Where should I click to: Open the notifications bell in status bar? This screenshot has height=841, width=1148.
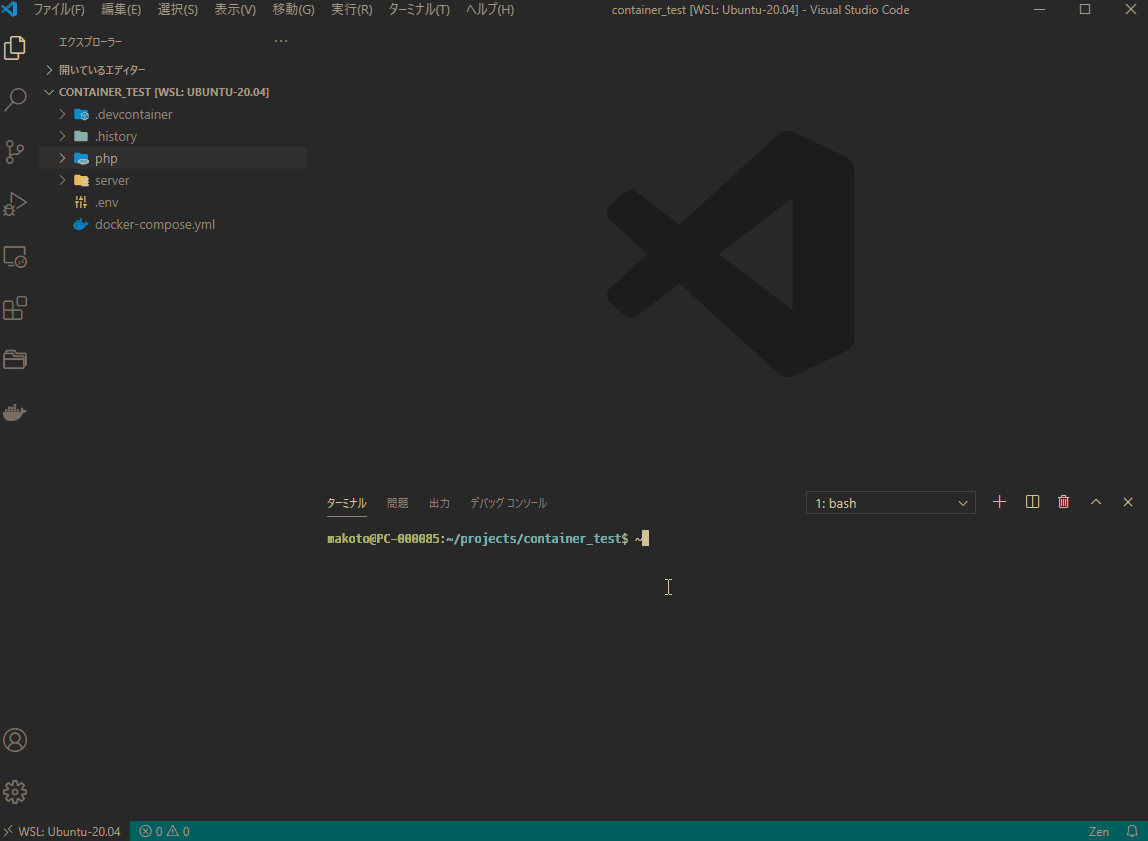click(1133, 831)
